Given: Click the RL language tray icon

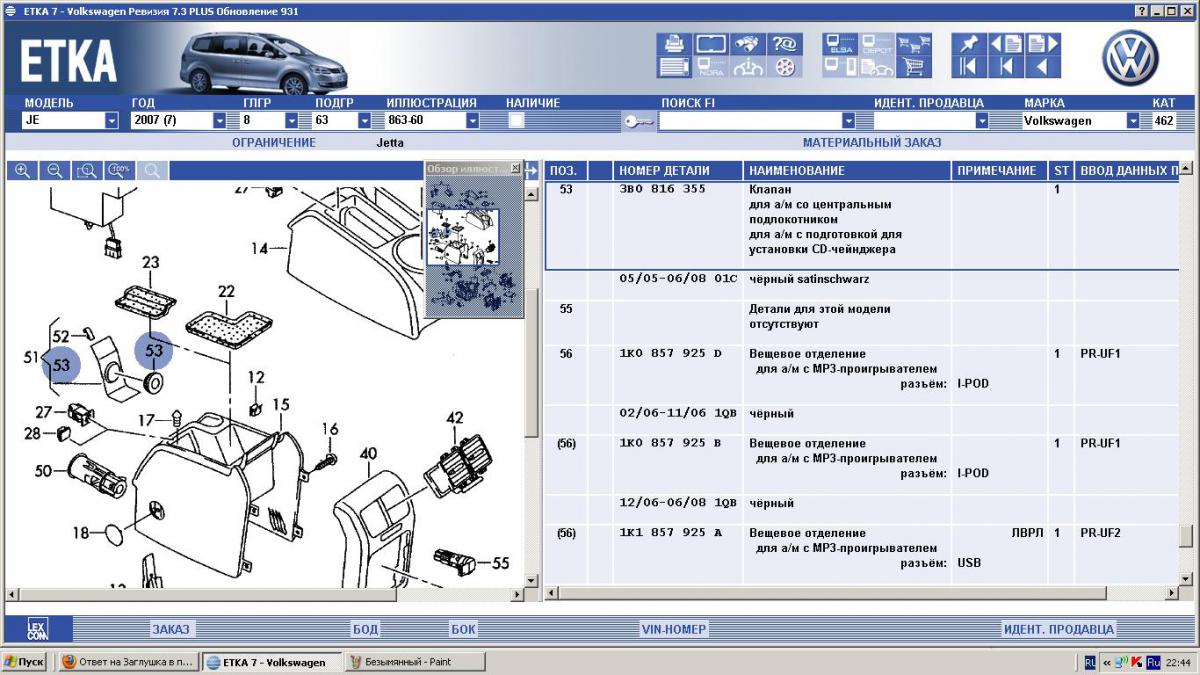Looking at the screenshot, I should tap(1090, 662).
